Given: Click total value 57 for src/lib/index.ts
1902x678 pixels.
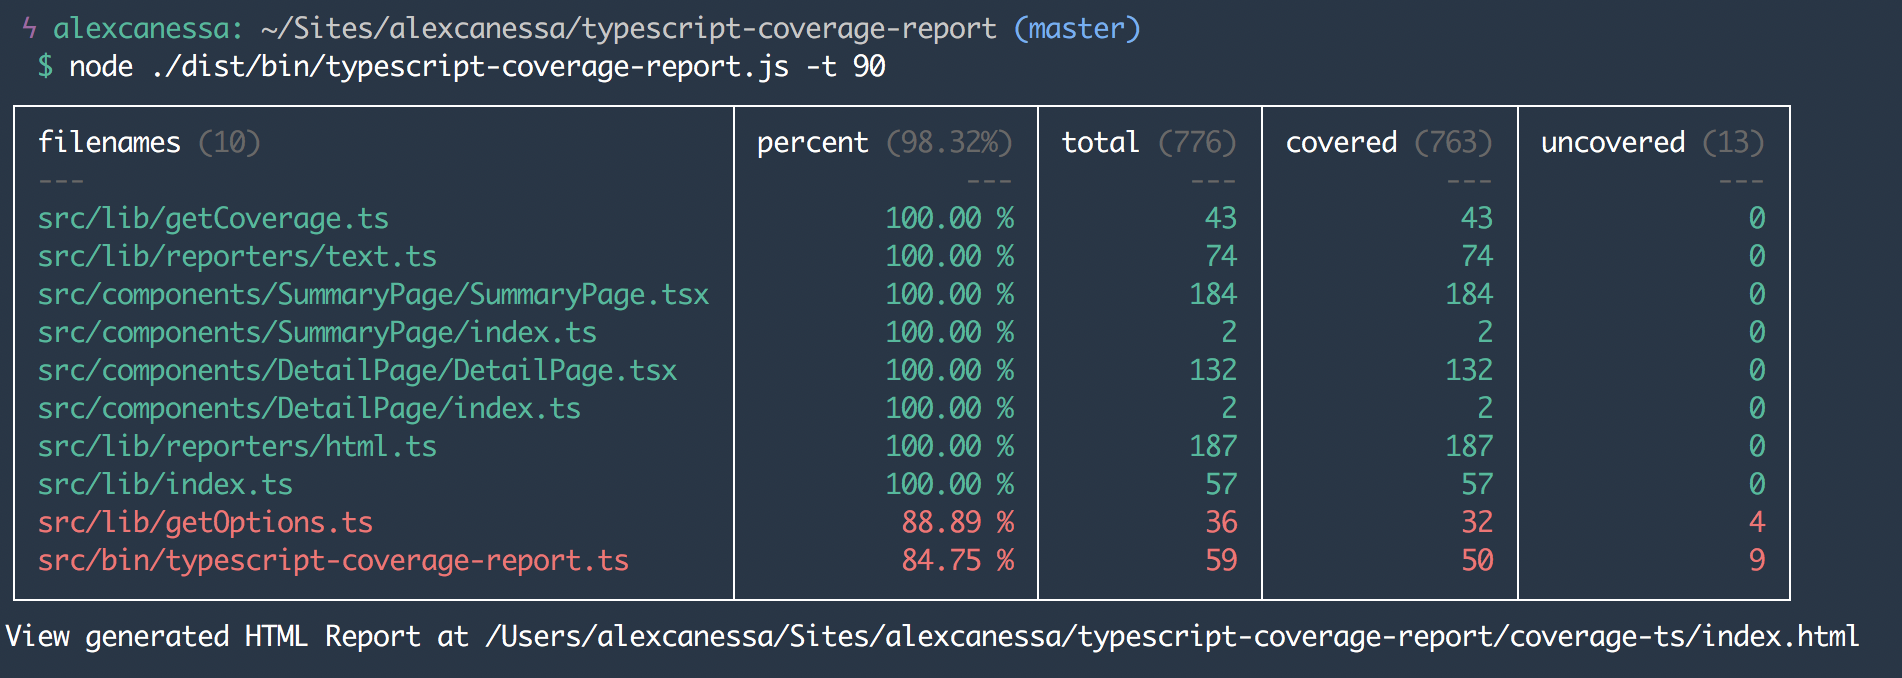Looking at the screenshot, I should tap(1221, 485).
